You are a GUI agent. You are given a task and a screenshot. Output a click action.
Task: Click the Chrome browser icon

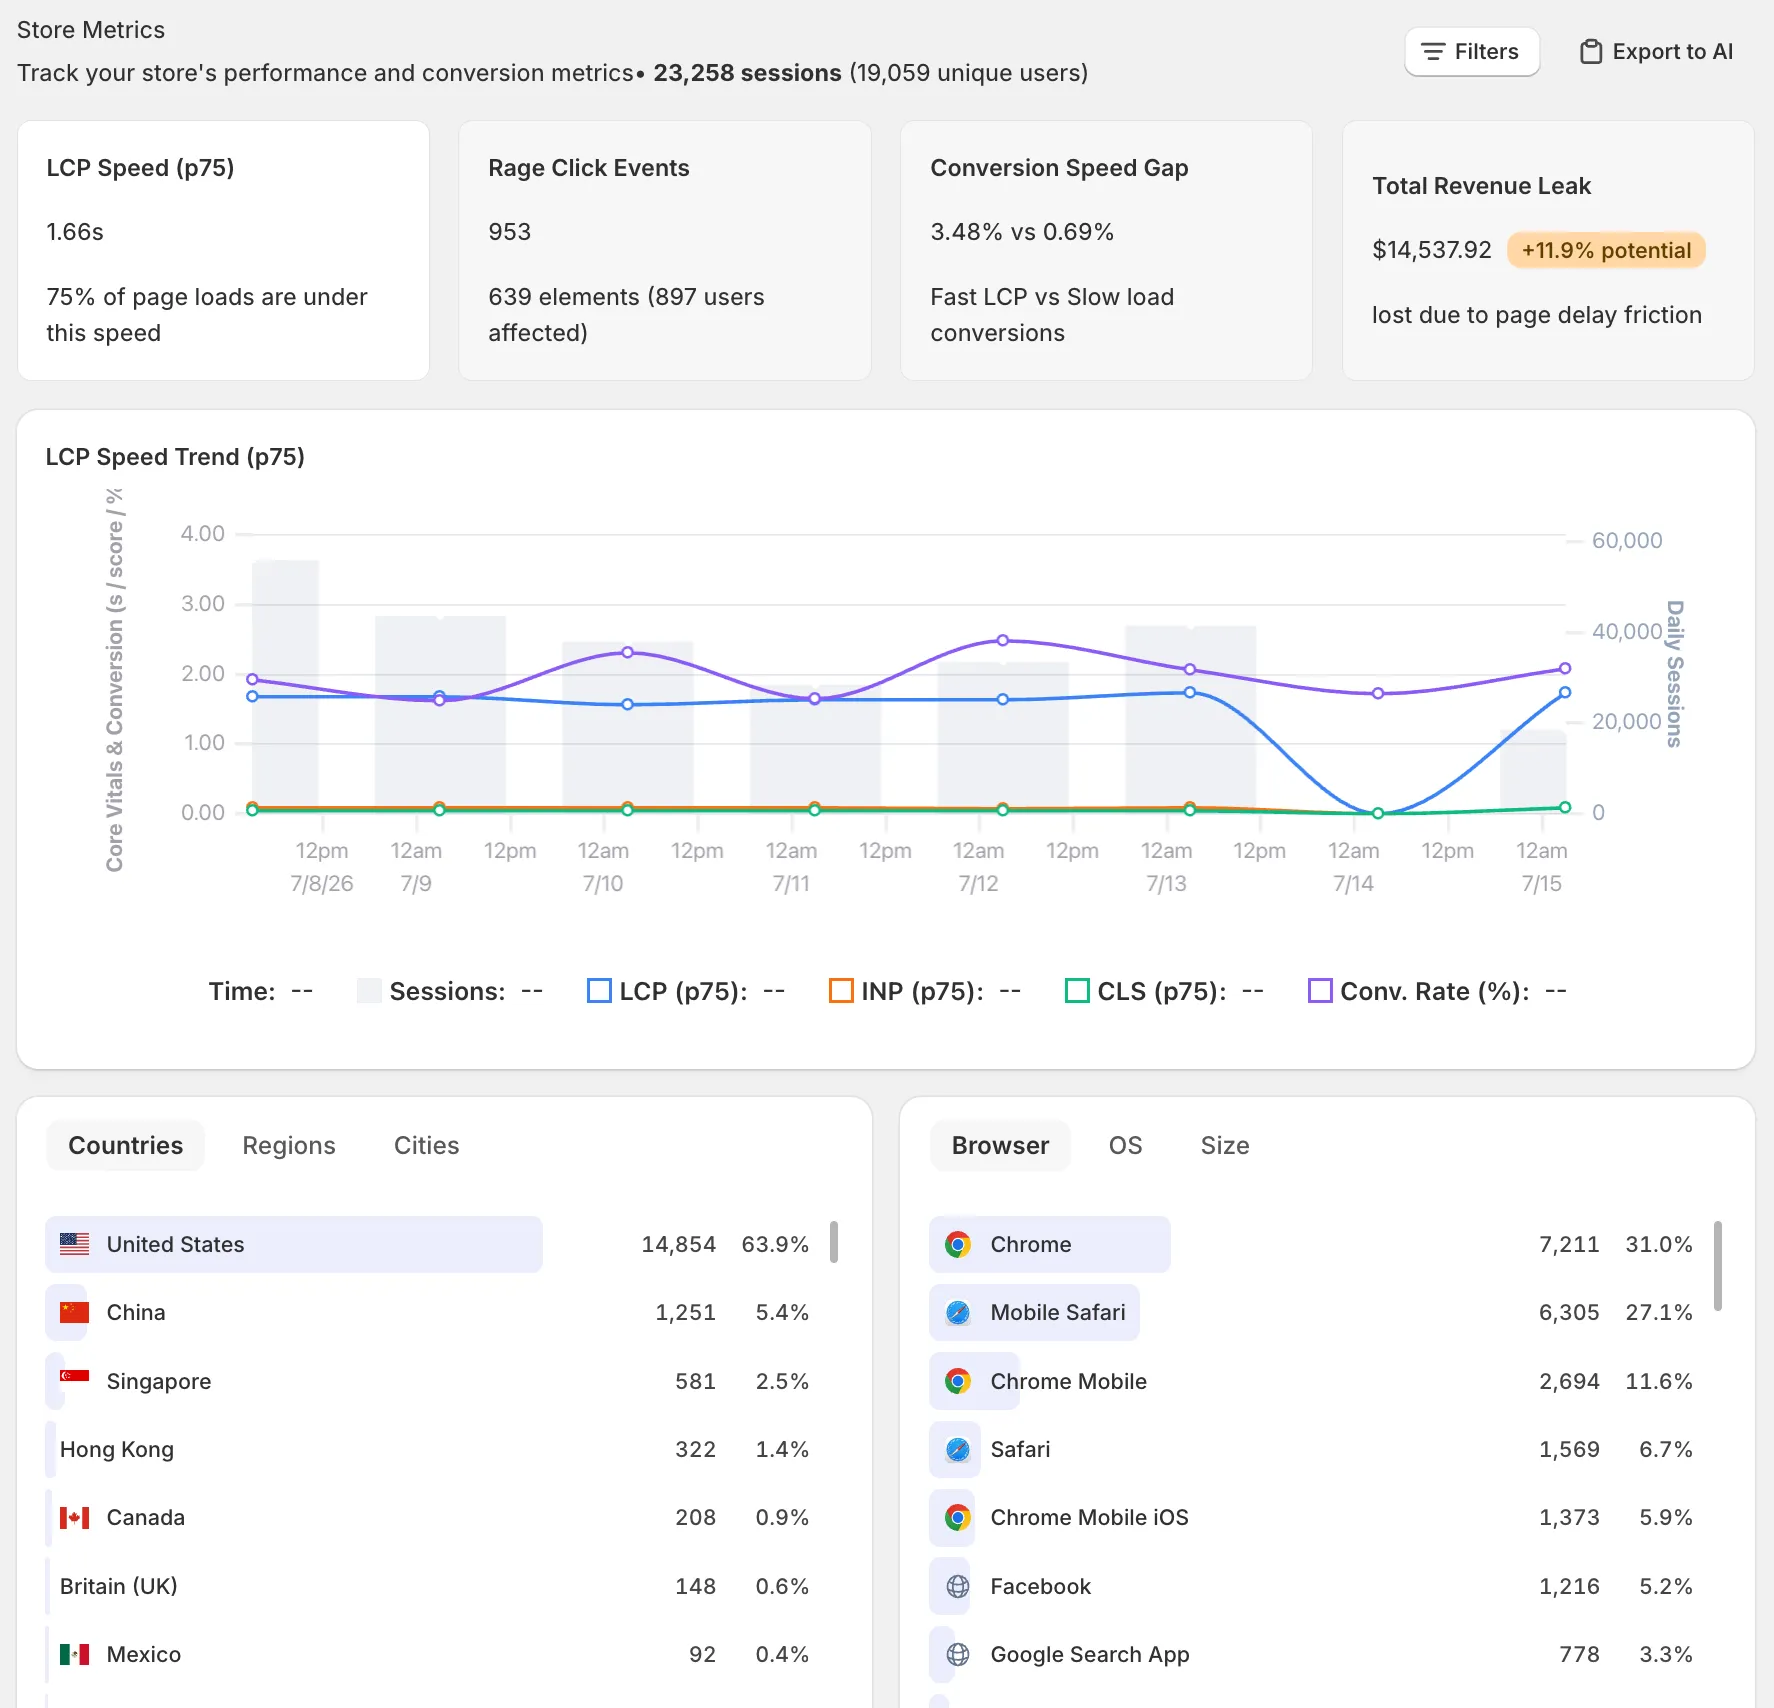point(958,1244)
